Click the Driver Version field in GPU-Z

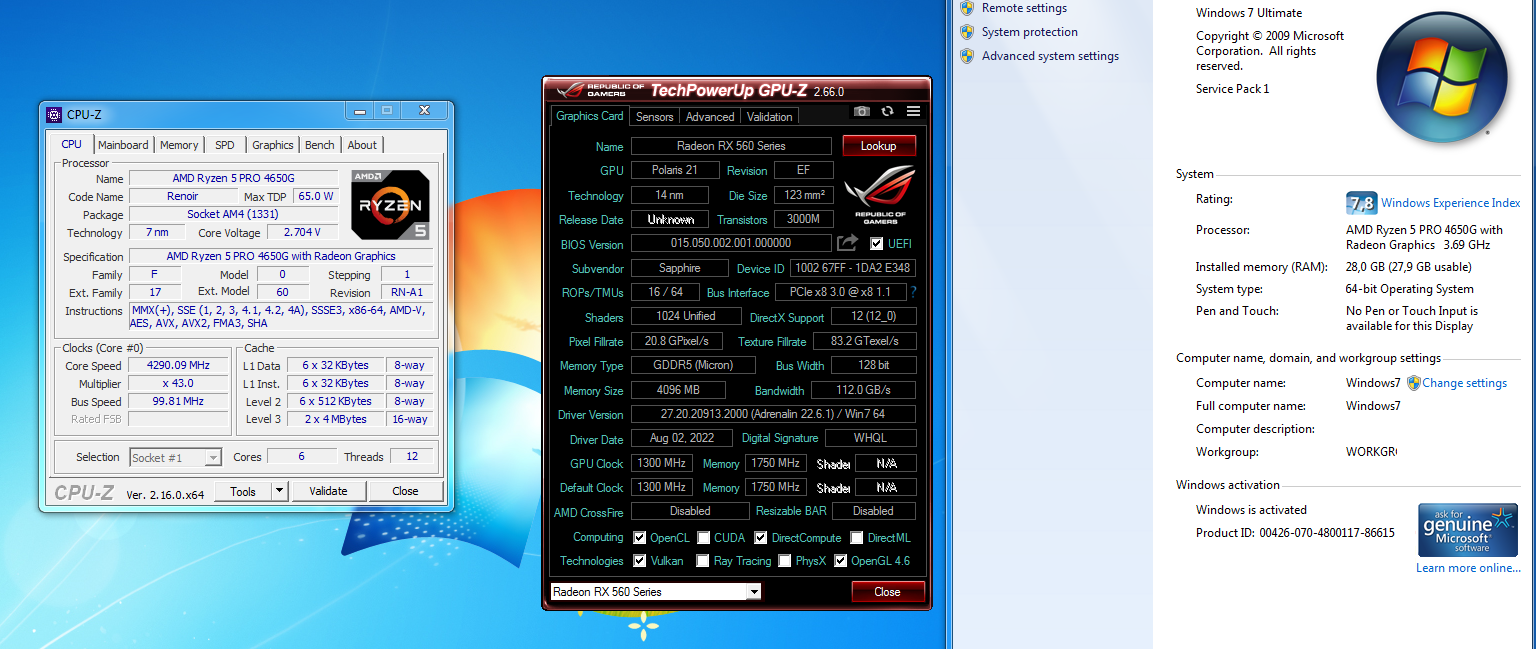click(772, 415)
